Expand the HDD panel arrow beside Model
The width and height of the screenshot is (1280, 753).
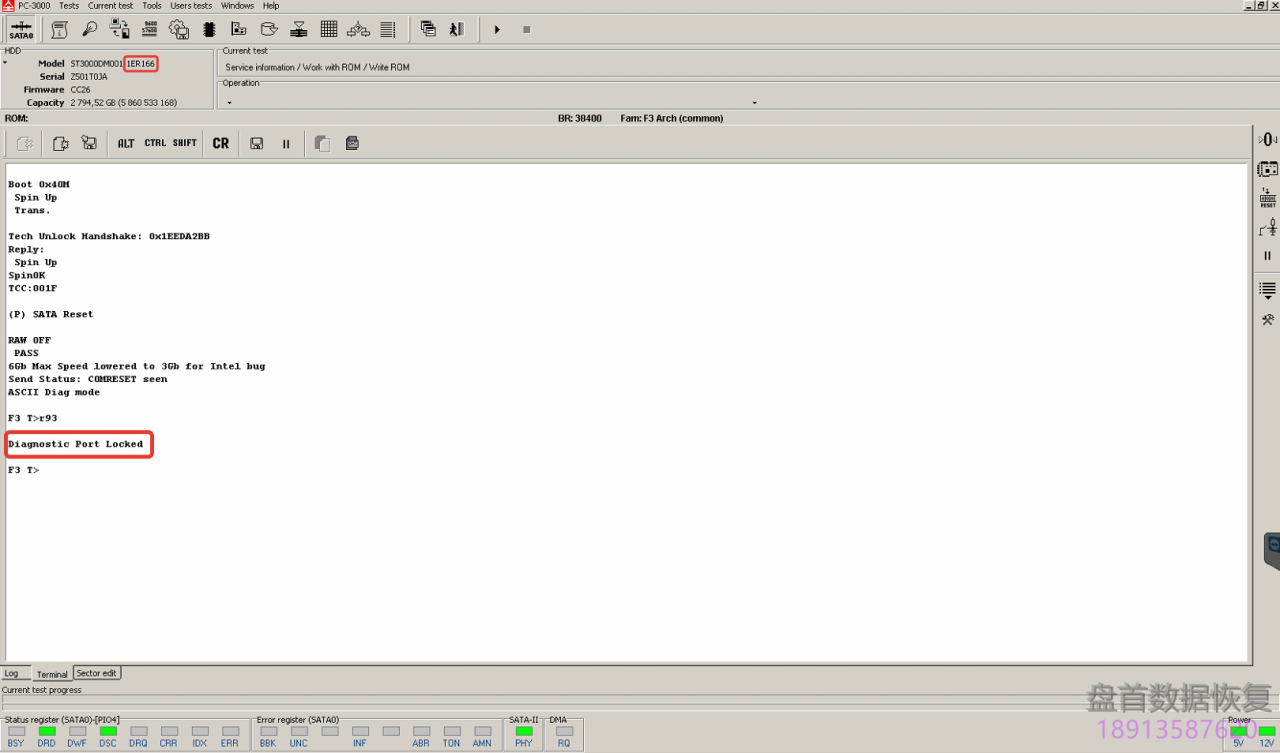[5, 63]
